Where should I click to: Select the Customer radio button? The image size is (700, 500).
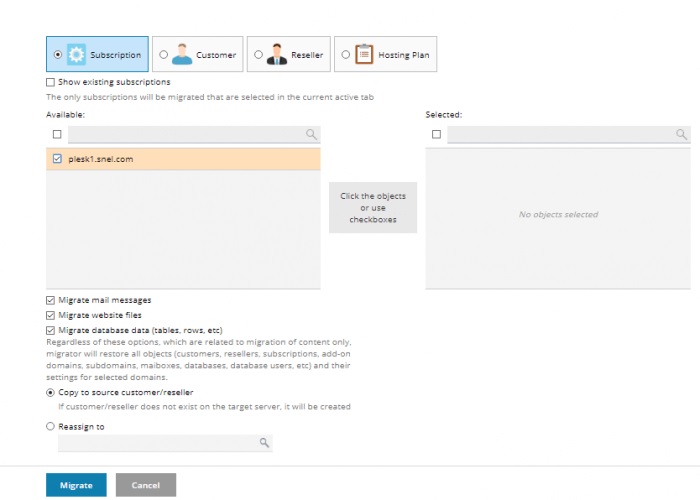click(x=163, y=54)
